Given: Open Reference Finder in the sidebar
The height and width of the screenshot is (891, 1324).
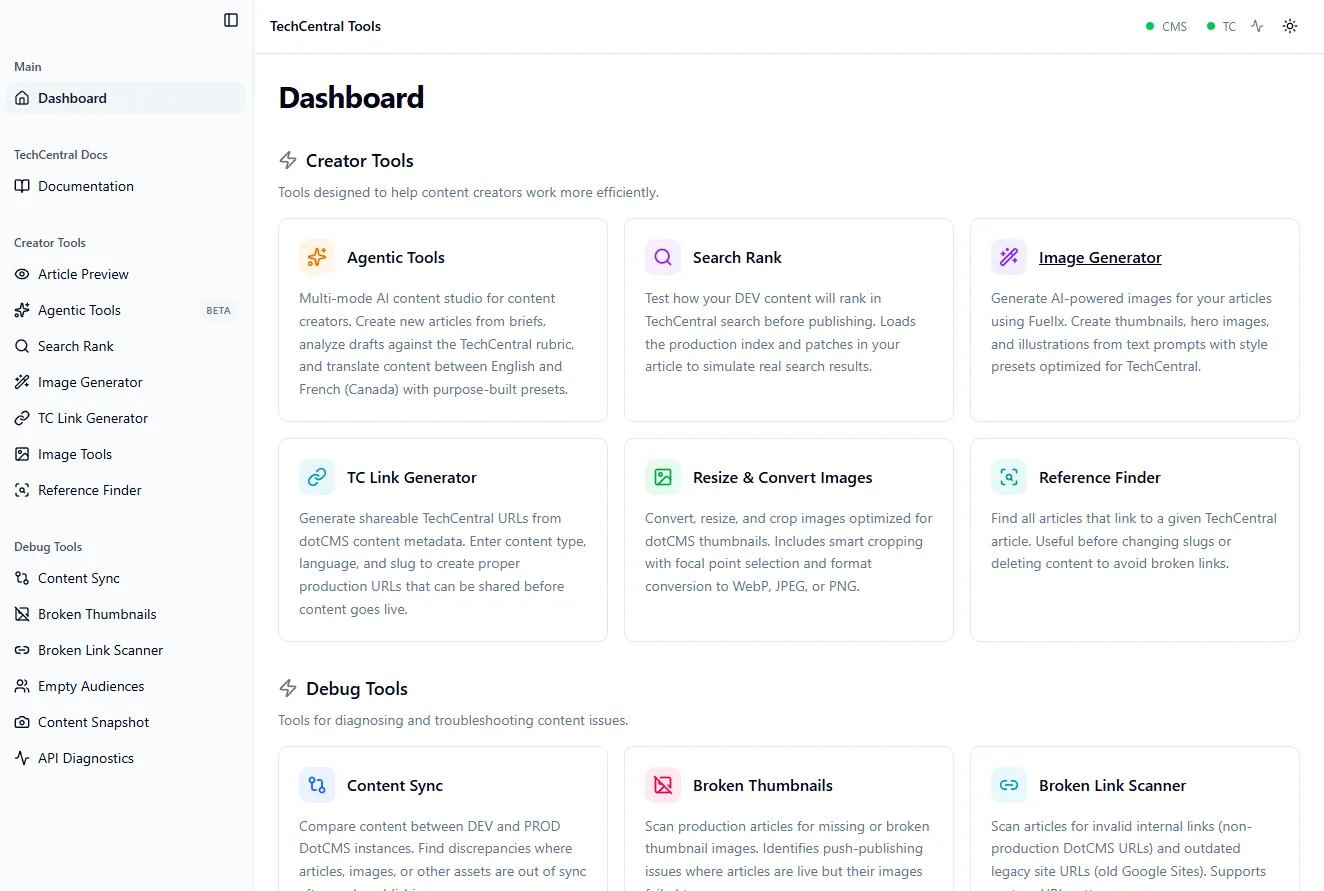Looking at the screenshot, I should [x=126, y=490].
